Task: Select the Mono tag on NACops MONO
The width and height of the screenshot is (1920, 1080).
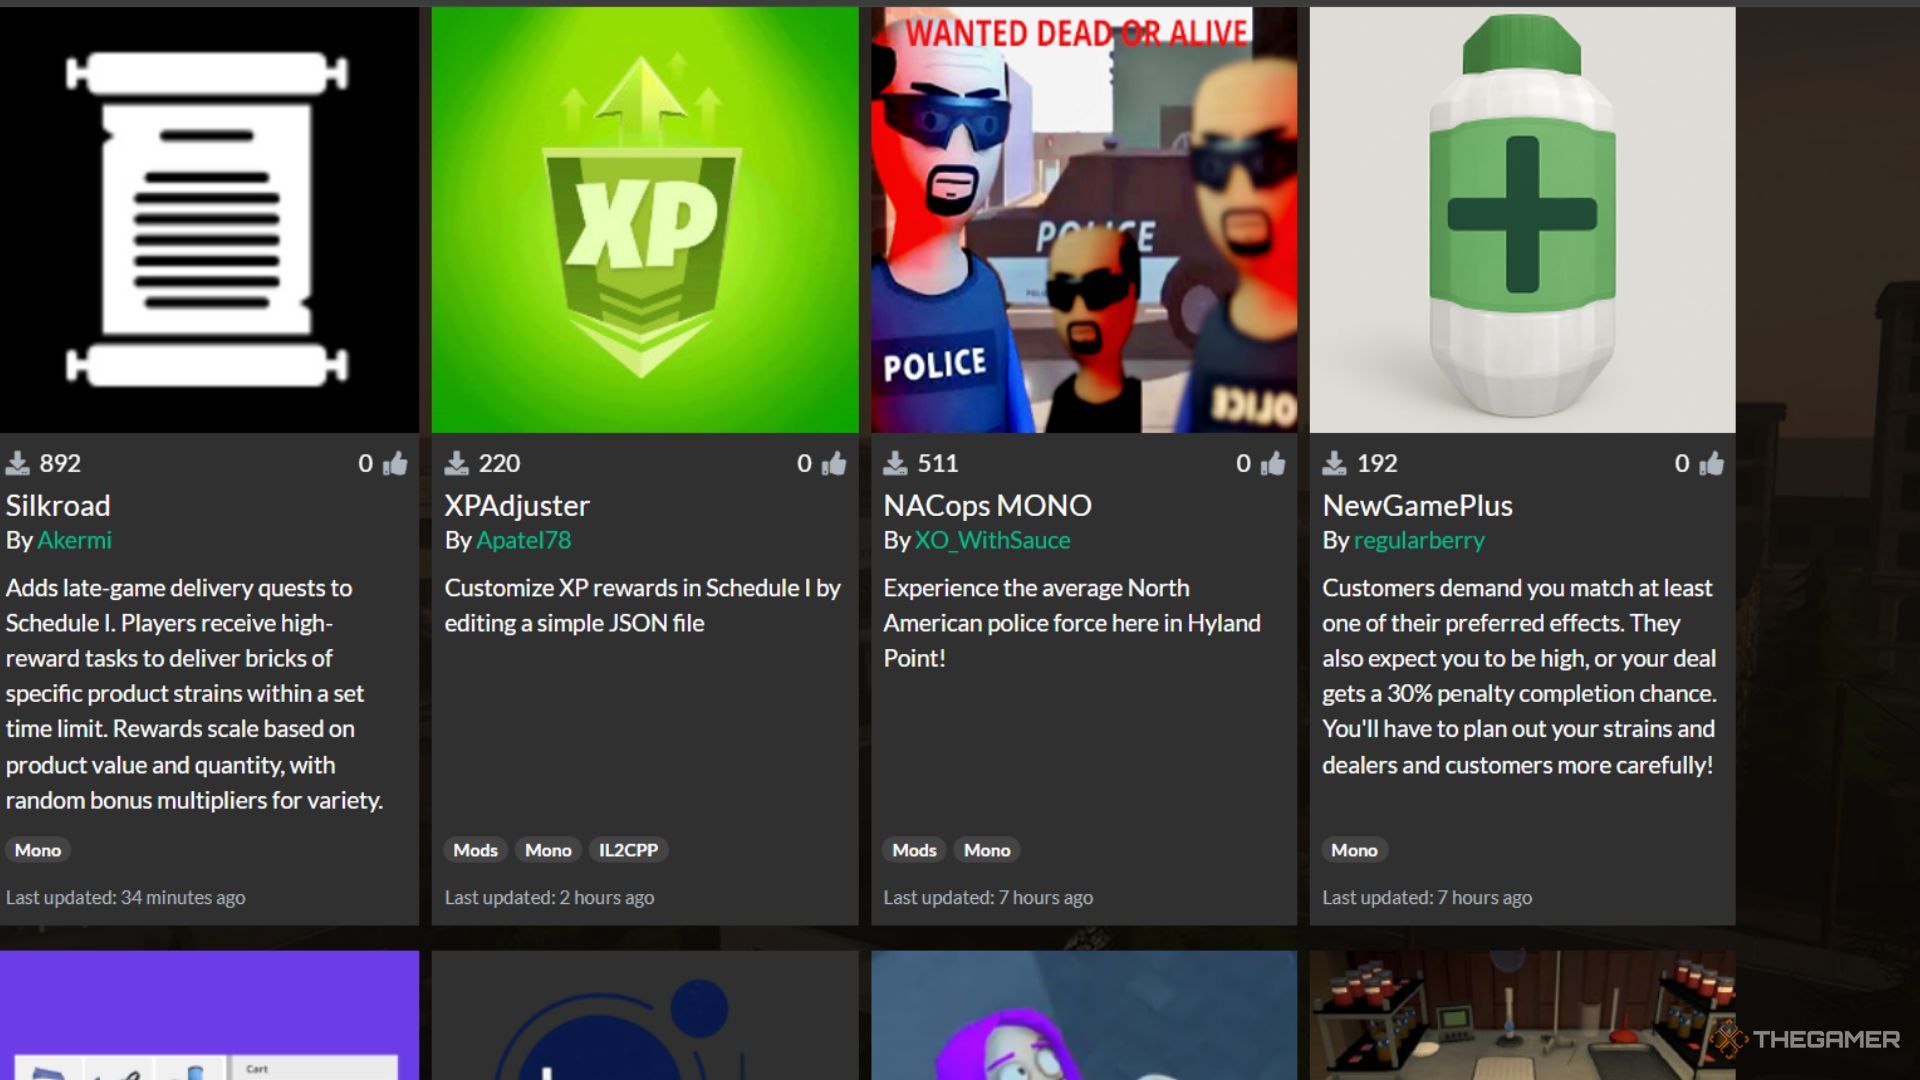Action: 987,850
